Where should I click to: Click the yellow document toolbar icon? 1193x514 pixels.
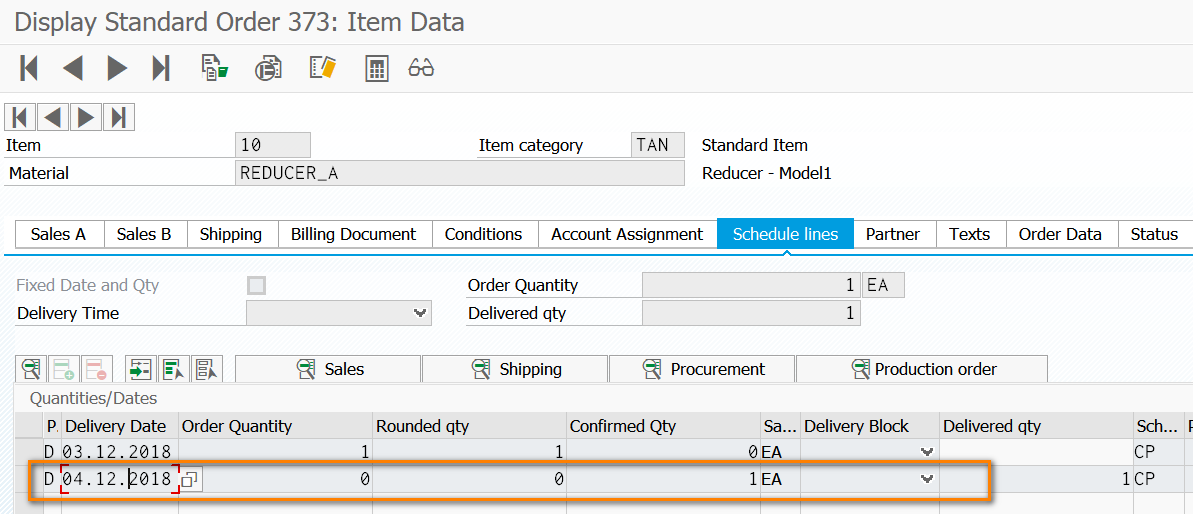click(x=322, y=68)
